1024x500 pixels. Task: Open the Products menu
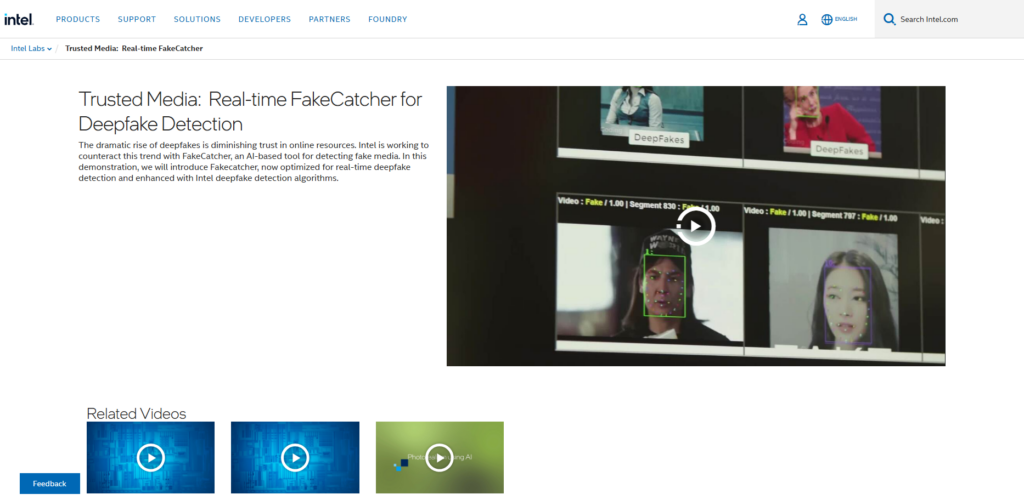[x=78, y=20]
